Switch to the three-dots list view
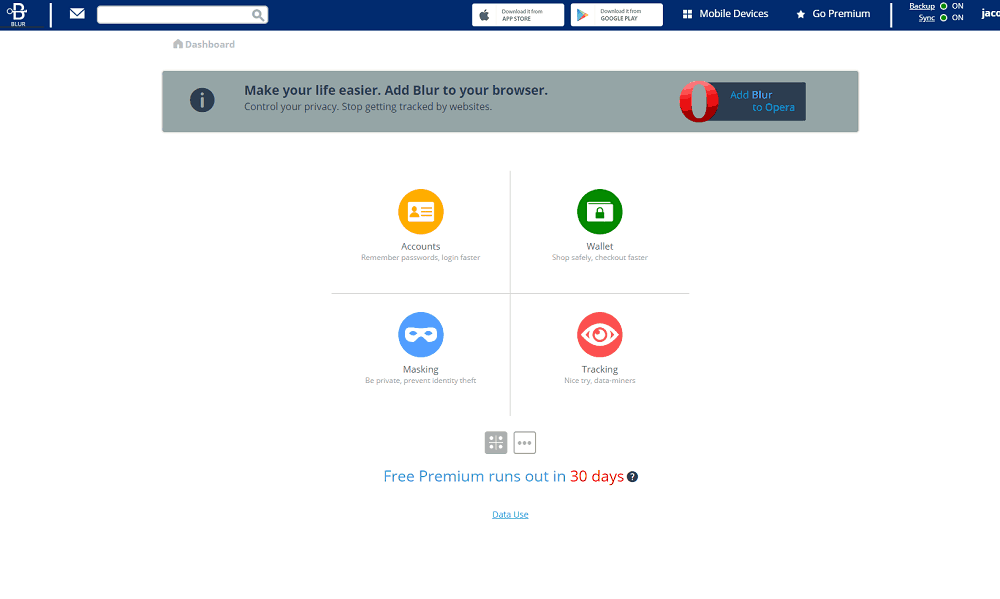 tap(525, 443)
